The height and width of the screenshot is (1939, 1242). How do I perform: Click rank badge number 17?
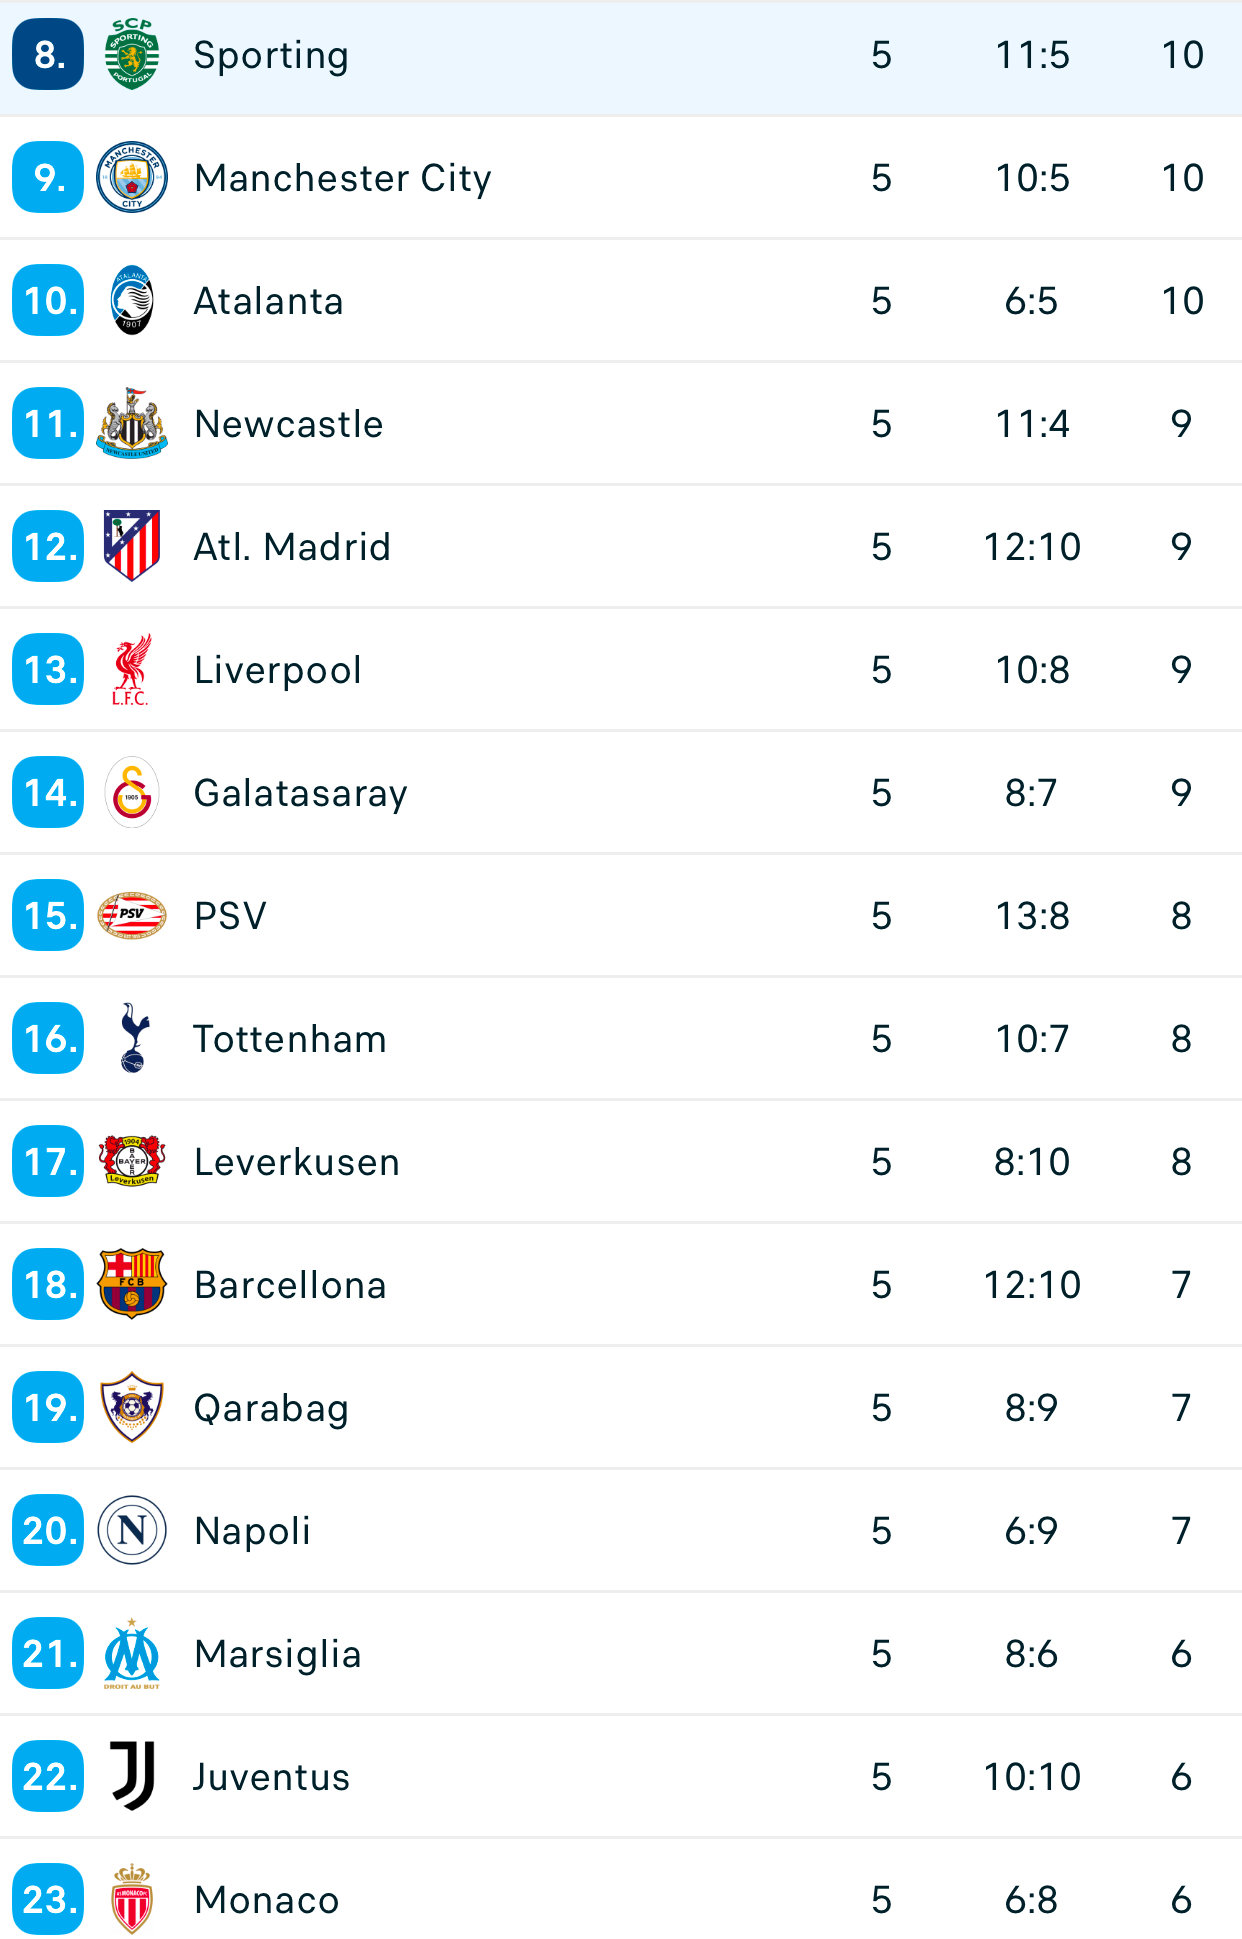tap(48, 1162)
